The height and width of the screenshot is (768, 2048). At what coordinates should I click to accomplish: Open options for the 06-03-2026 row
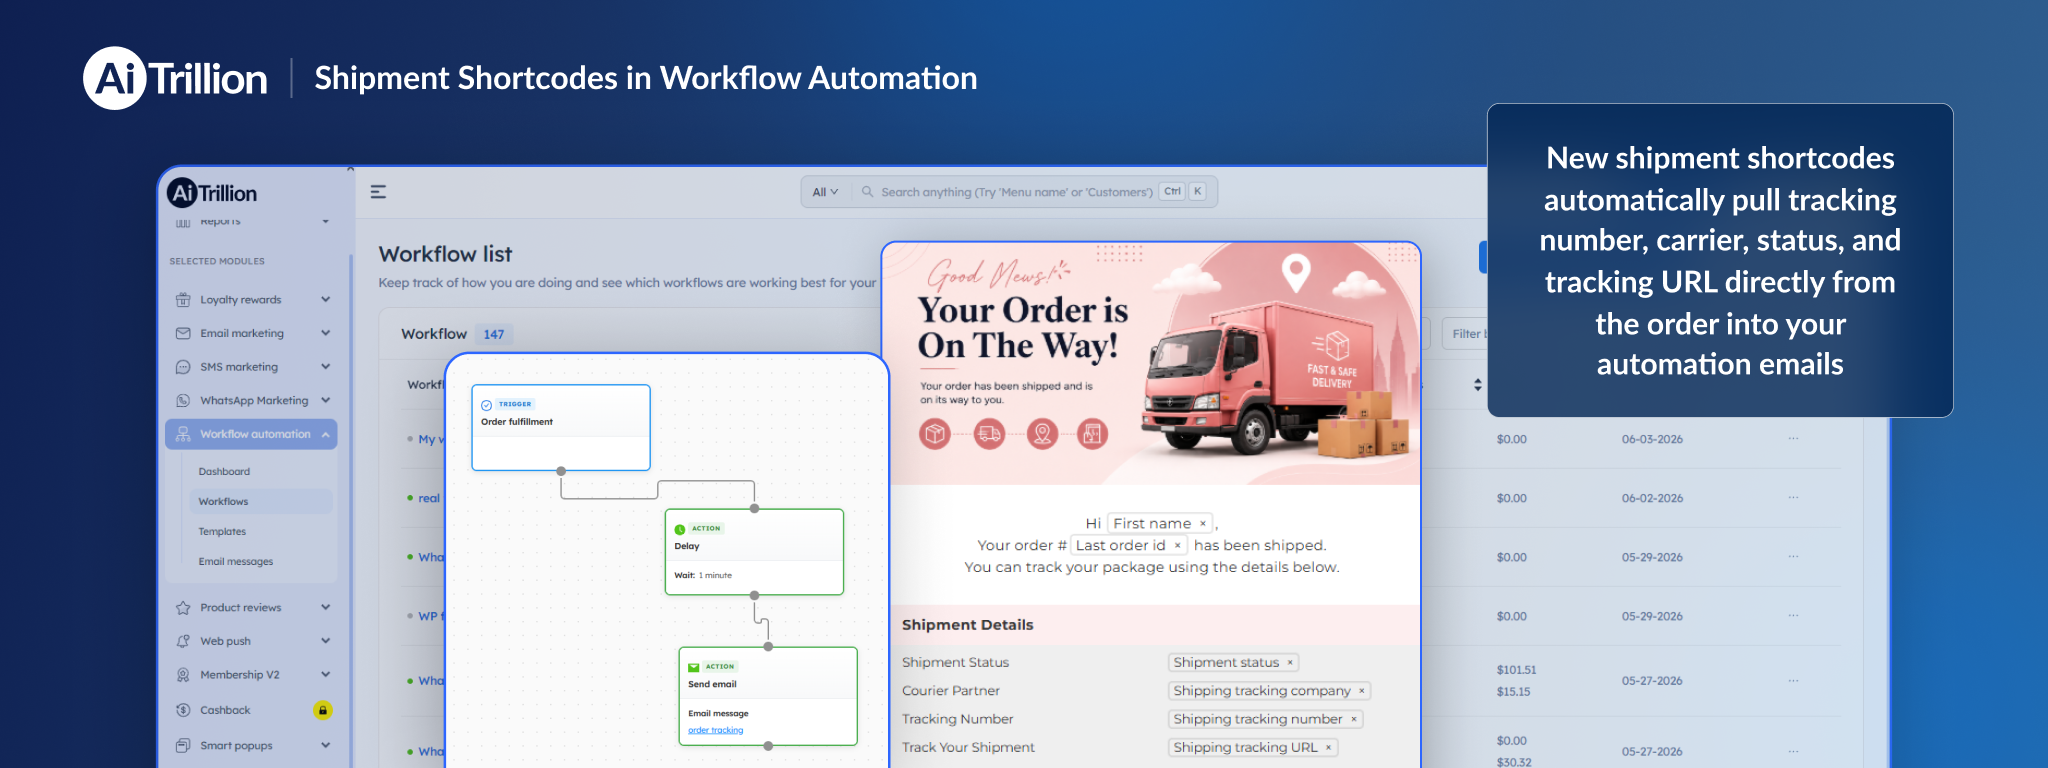[1793, 438]
